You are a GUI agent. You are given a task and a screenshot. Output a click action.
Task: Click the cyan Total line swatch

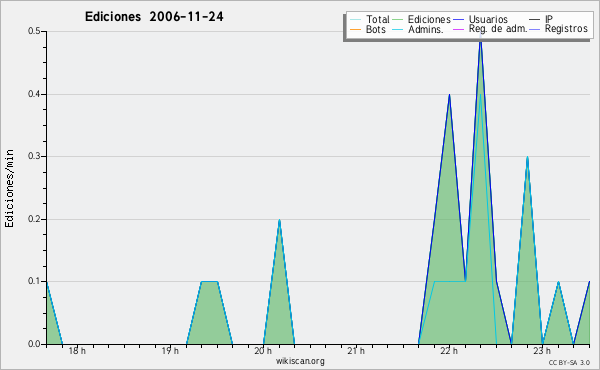pos(355,20)
